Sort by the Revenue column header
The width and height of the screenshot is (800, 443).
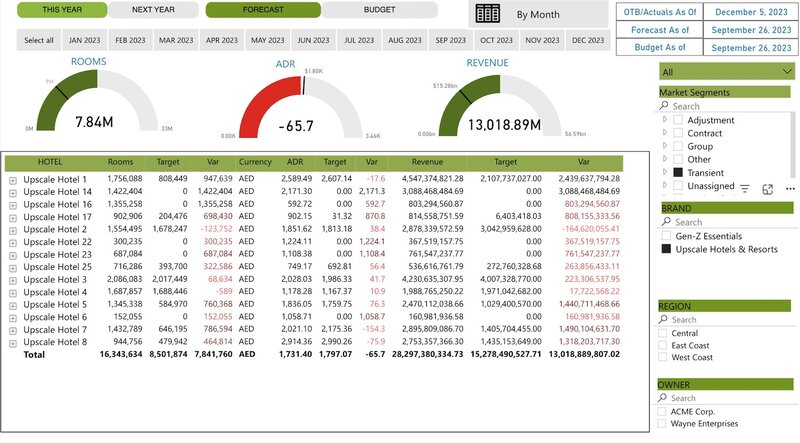tap(427, 162)
